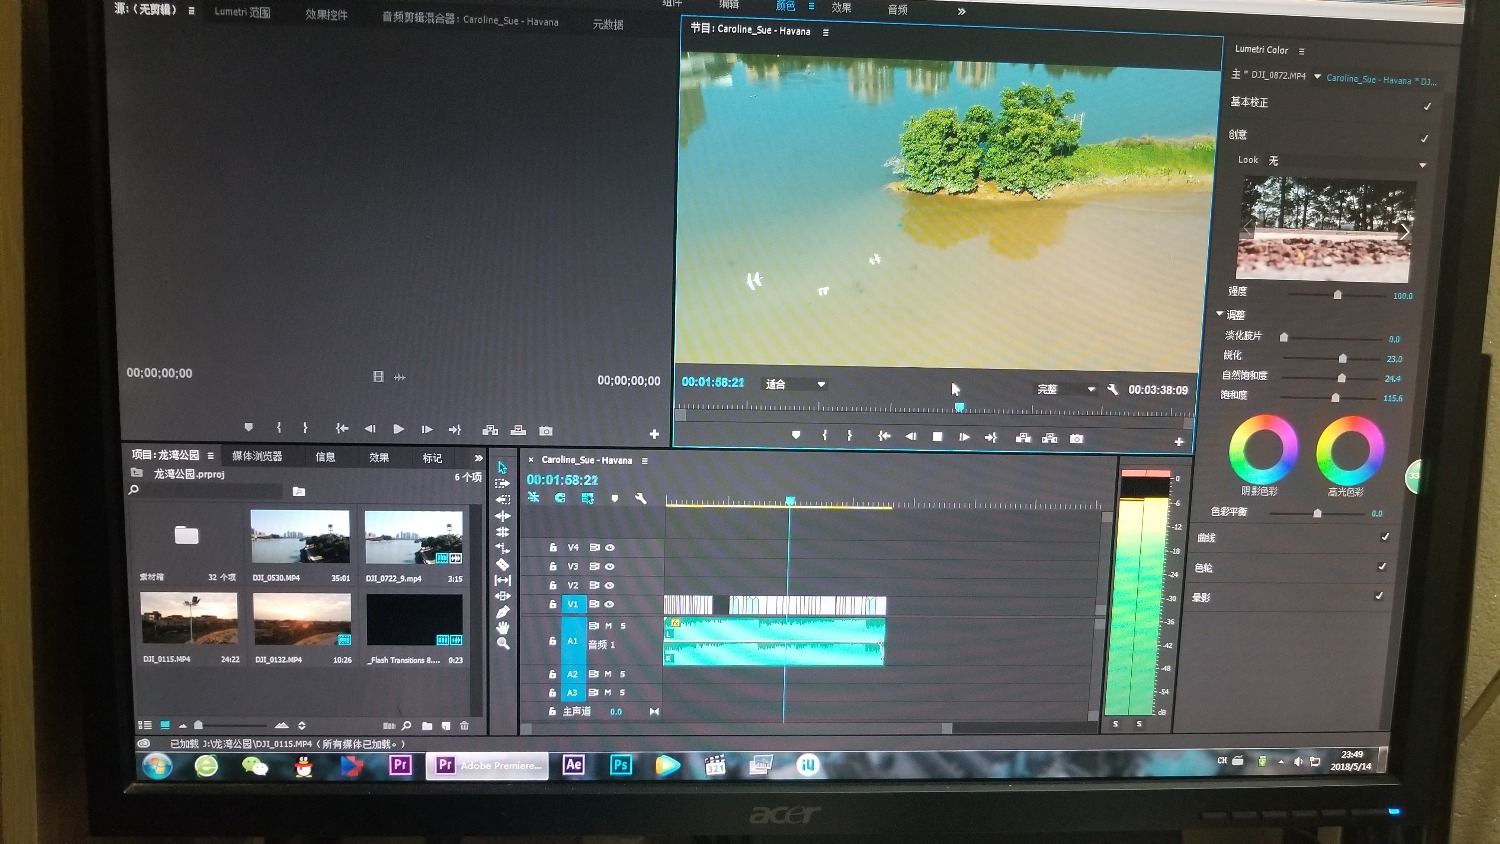The width and height of the screenshot is (1500, 844).
Task: Switch to the Effect Controls tab
Action: pos(326,15)
